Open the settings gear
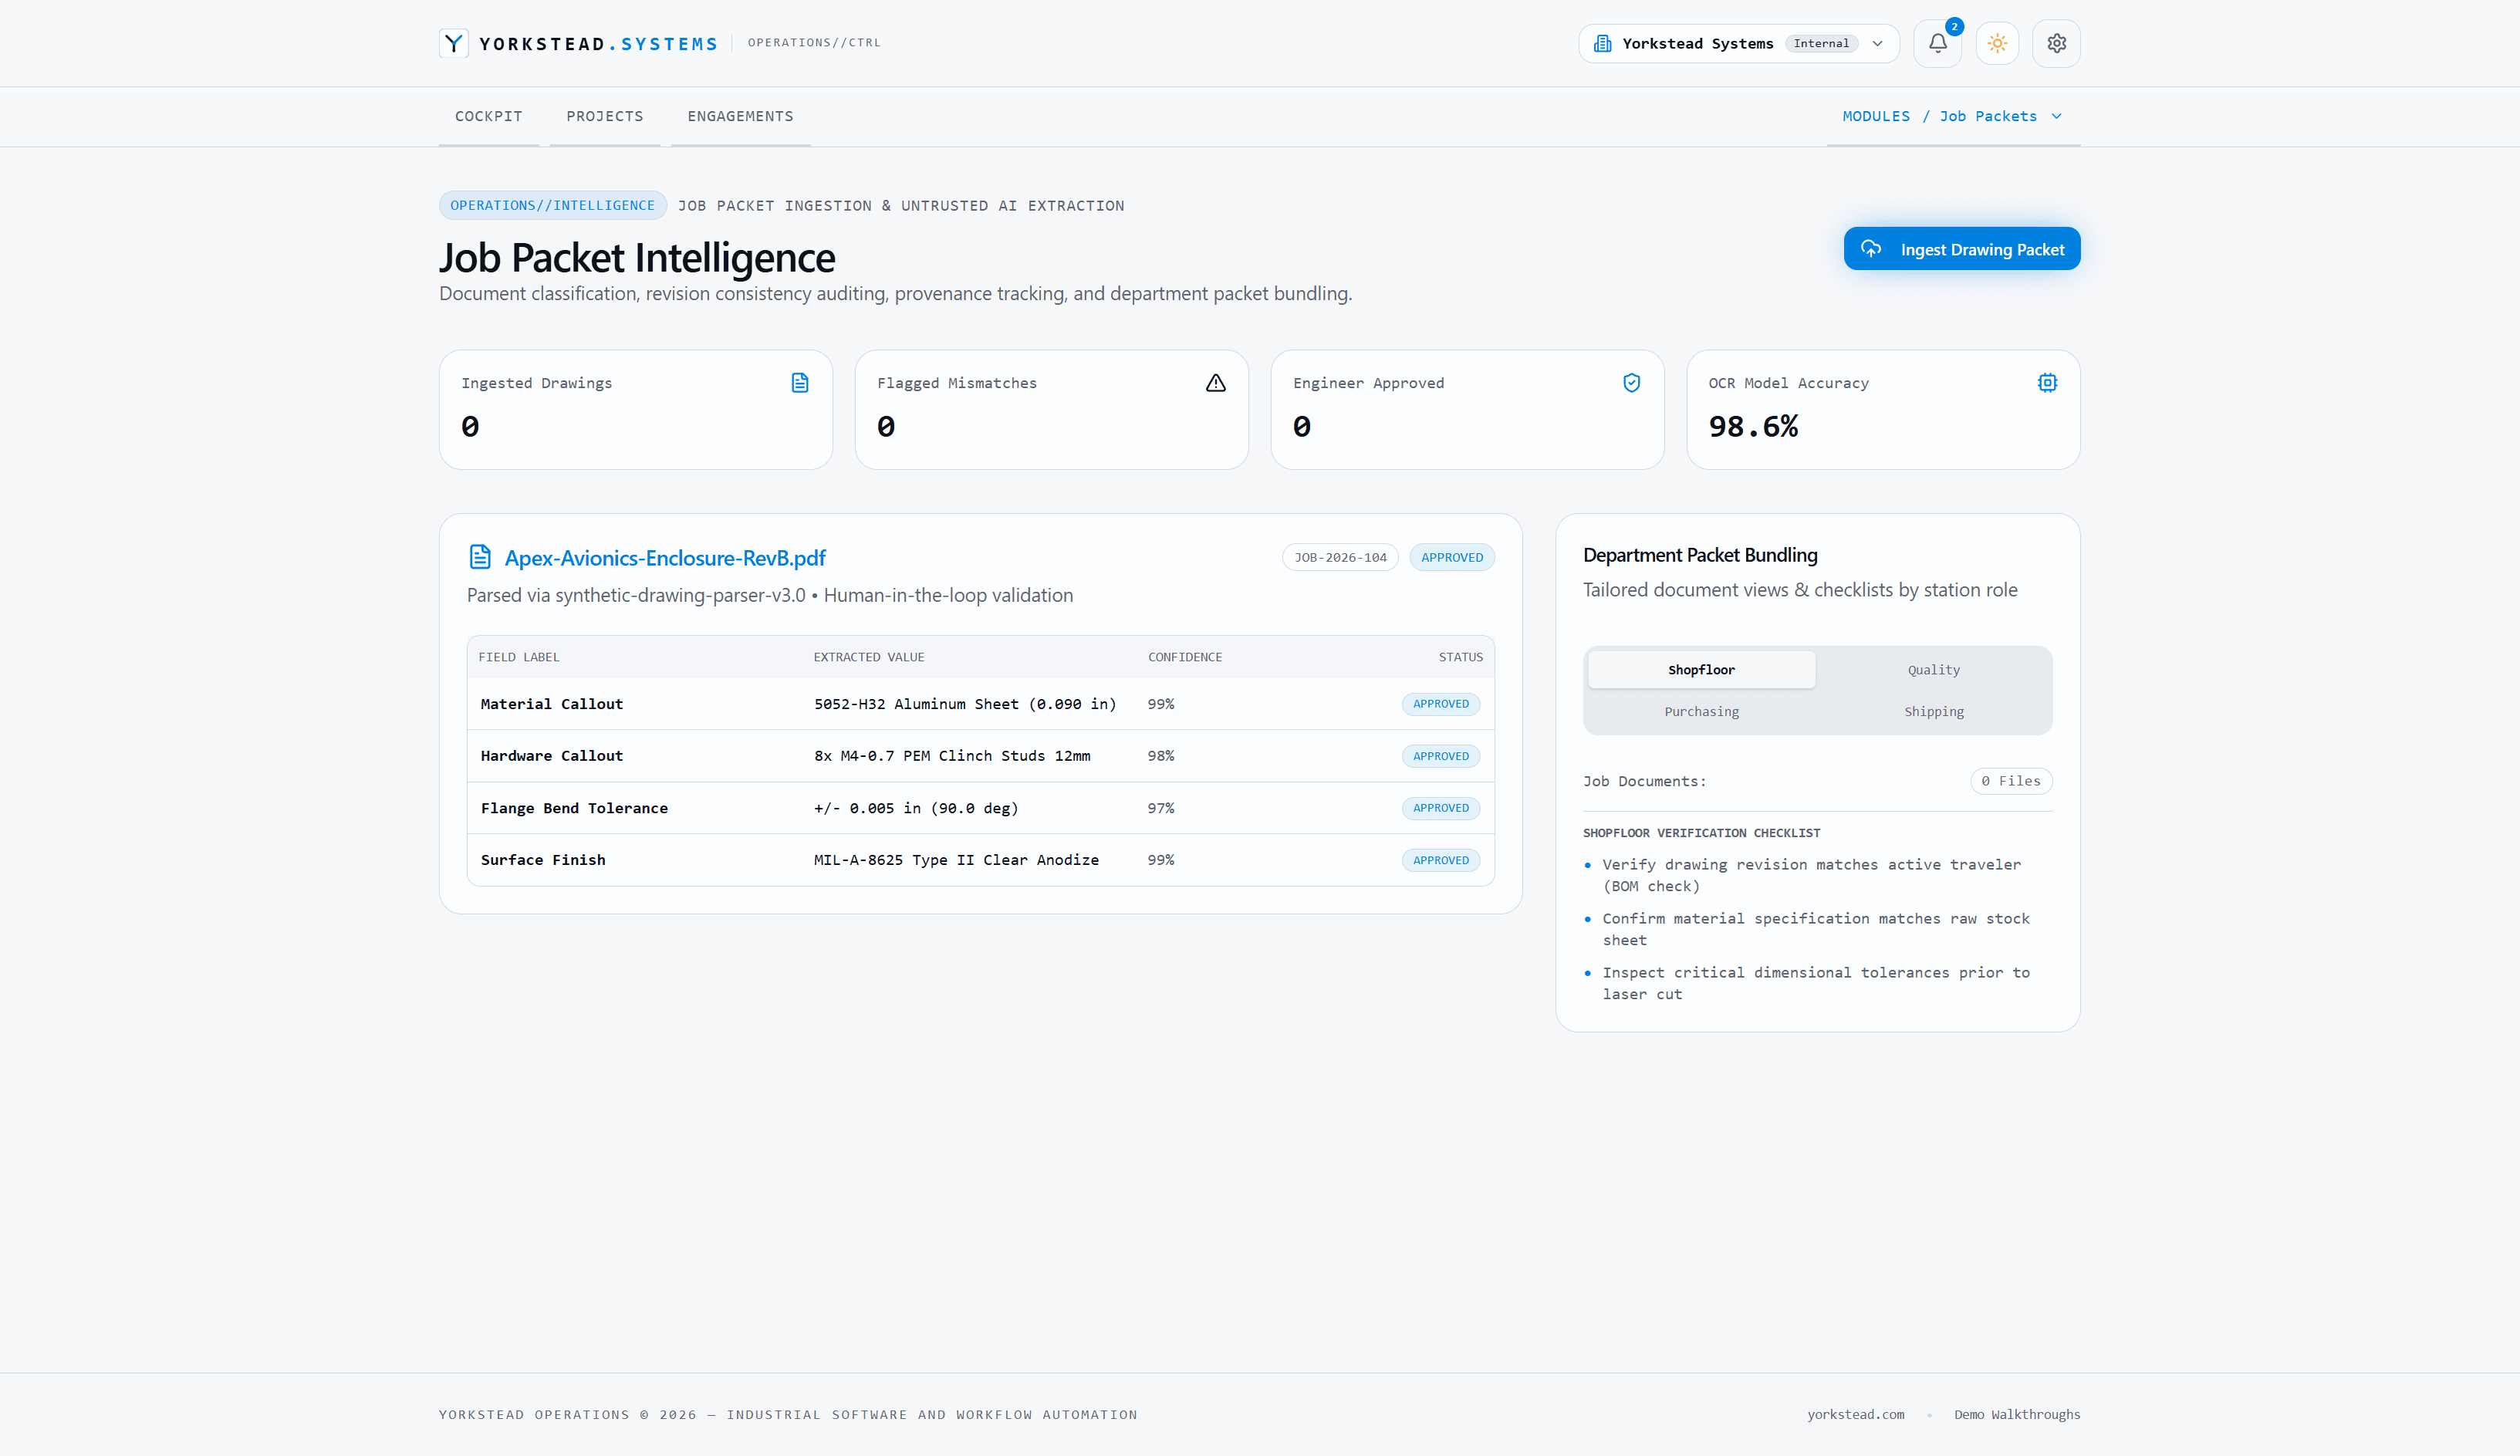The width and height of the screenshot is (2520, 1456). click(2056, 43)
